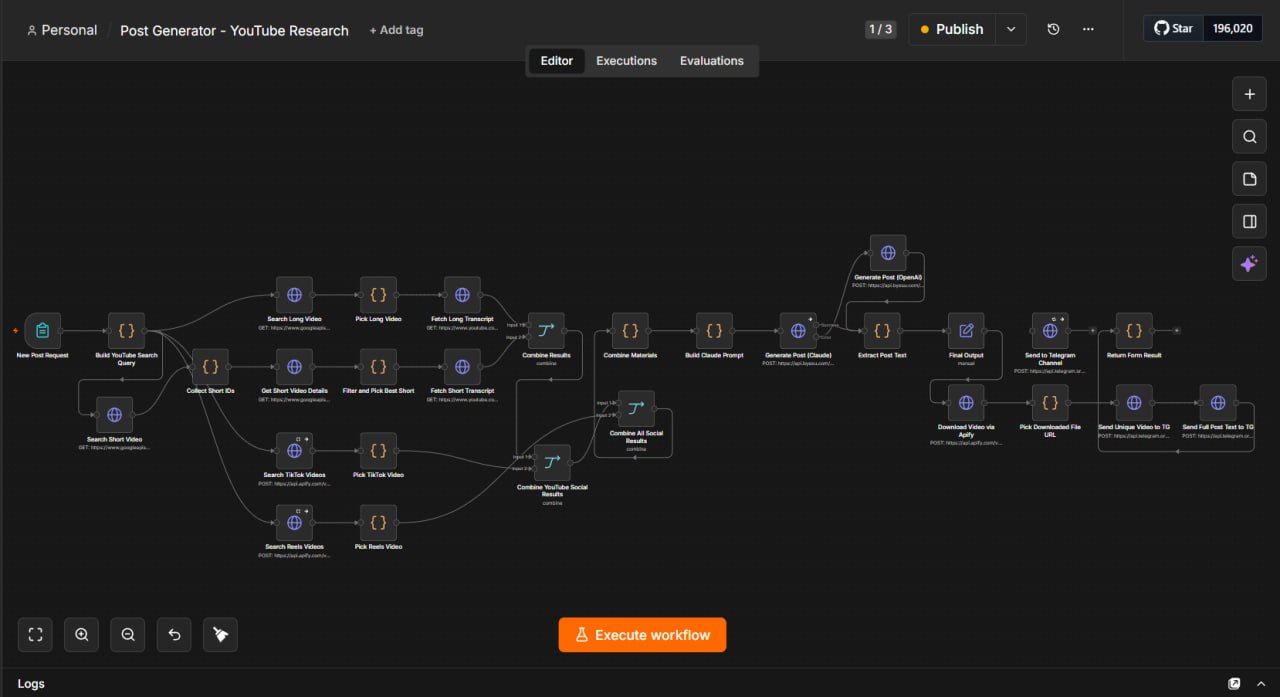Open the more options ellipsis menu
1280x697 pixels.
[x=1088, y=29]
